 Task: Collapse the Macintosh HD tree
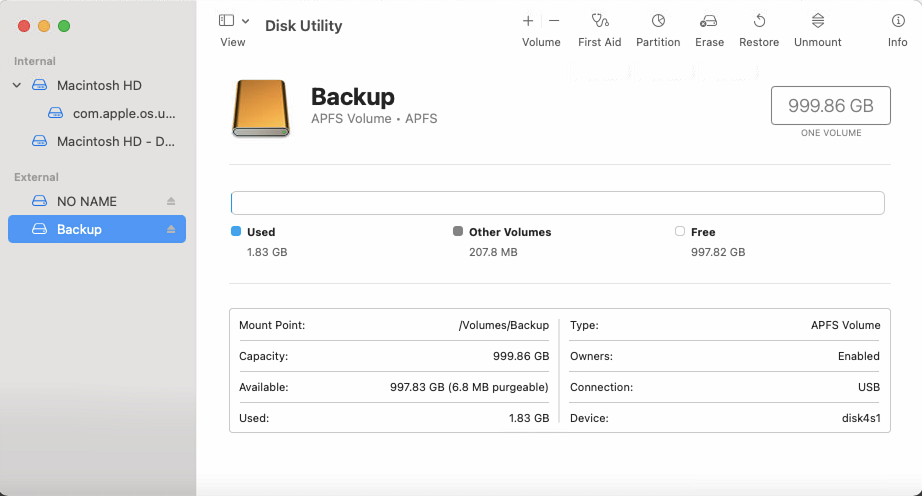(17, 85)
